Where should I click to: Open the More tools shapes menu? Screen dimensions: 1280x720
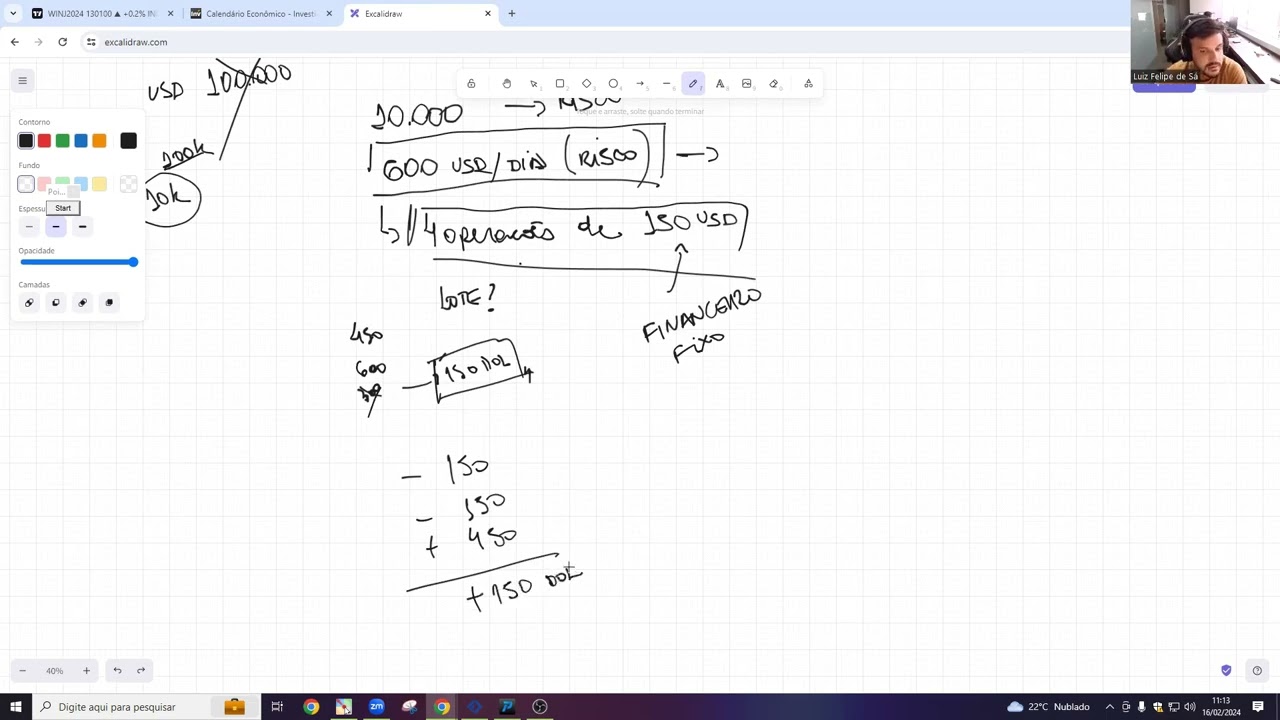pyautogui.click(x=808, y=84)
